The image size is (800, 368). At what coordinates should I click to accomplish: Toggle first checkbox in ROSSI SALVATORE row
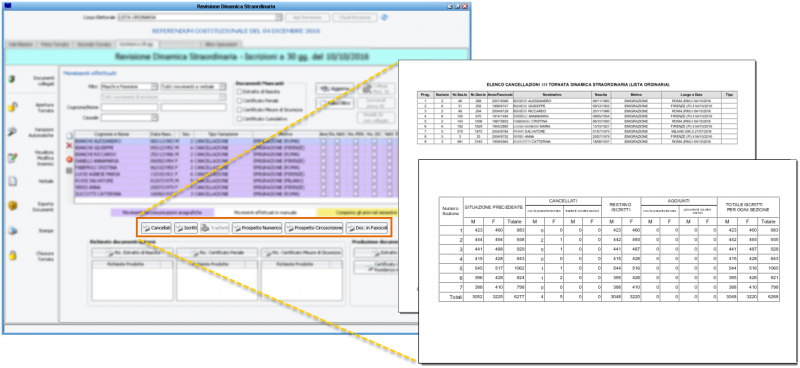[323, 181]
